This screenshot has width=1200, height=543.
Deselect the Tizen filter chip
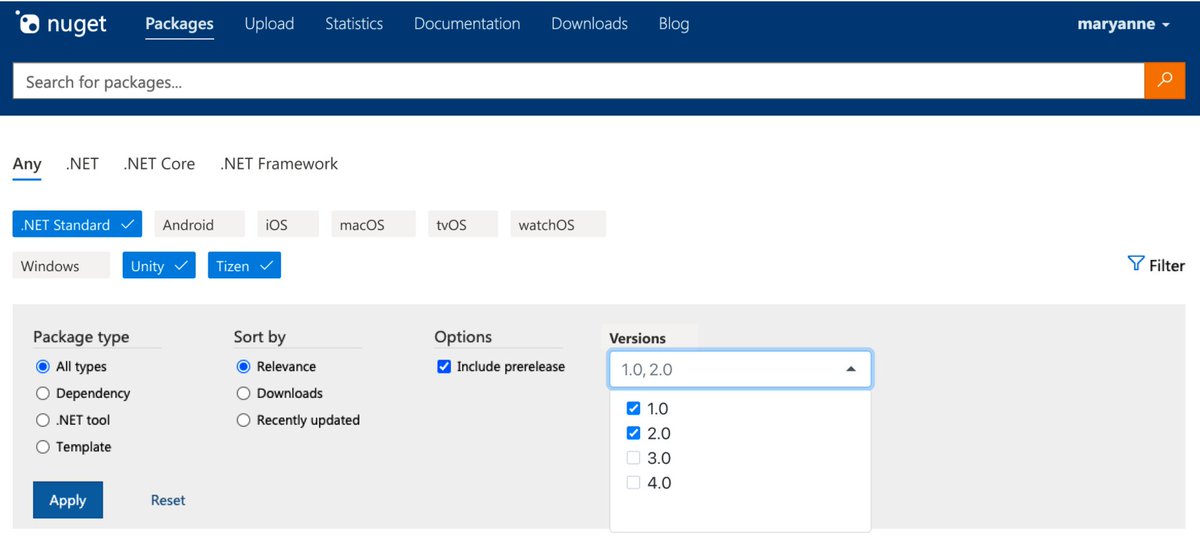click(245, 266)
